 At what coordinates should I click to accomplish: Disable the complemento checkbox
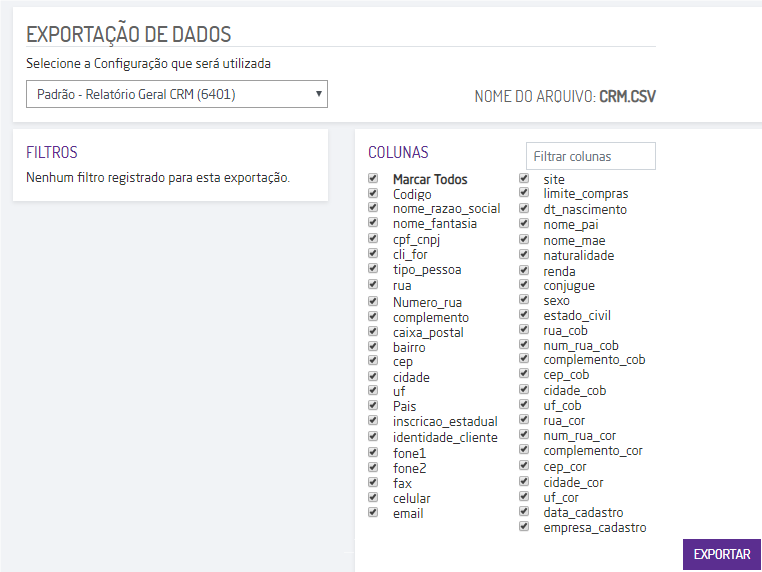tap(373, 316)
